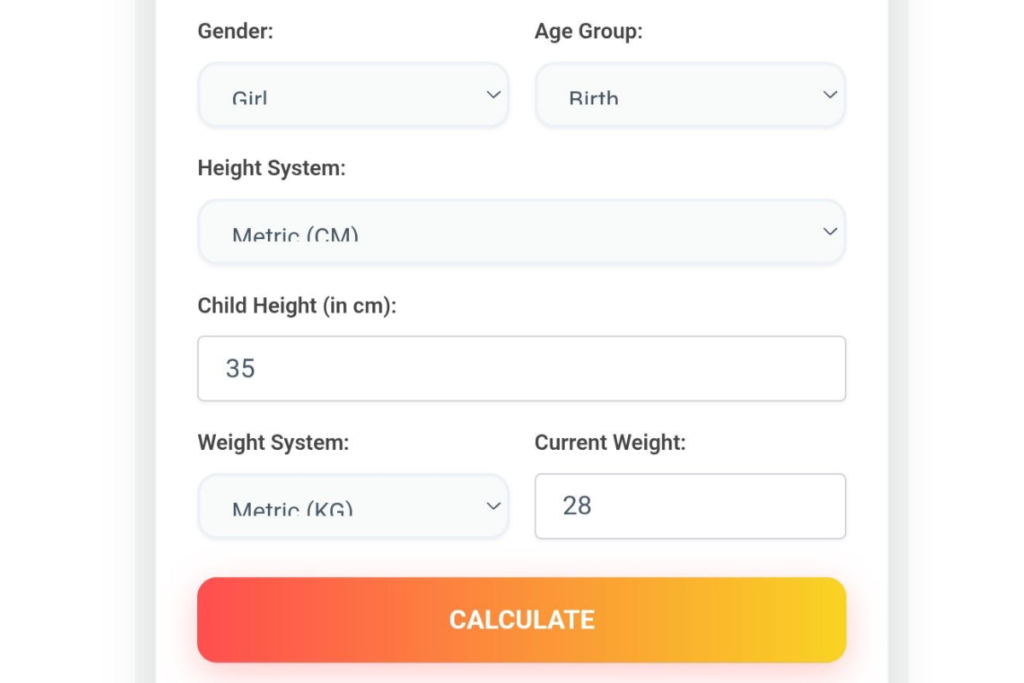Expand the Weight System Metric (KG) dropdown
The width and height of the screenshot is (1024, 683).
click(x=353, y=506)
